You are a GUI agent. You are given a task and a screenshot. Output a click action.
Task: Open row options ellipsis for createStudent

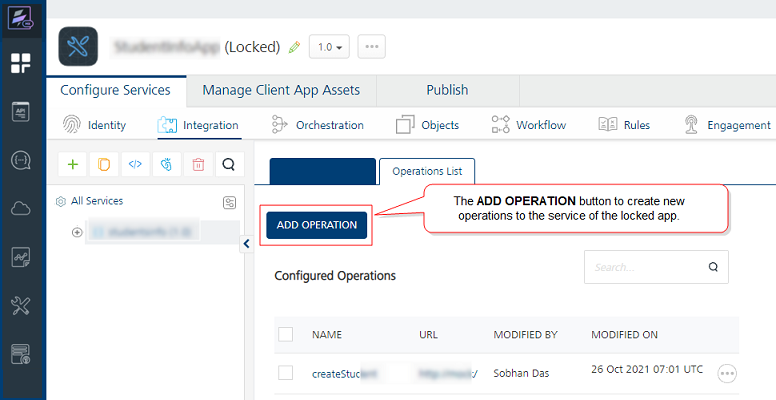click(x=727, y=373)
